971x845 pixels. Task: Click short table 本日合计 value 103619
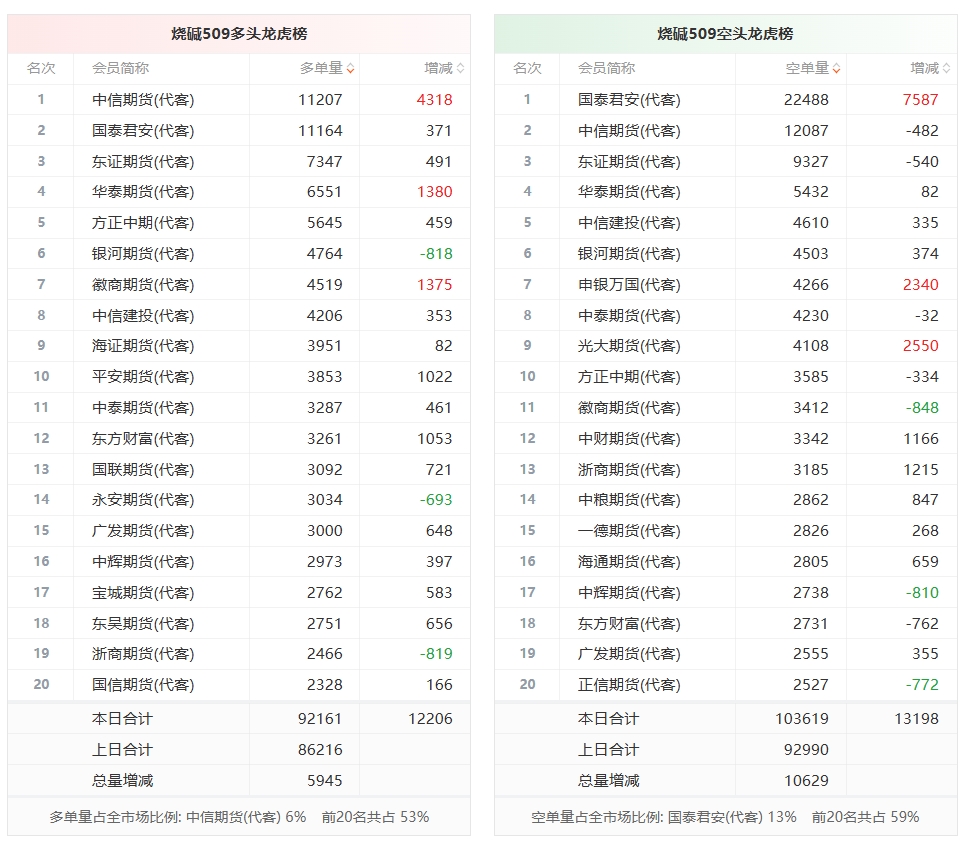pyautogui.click(x=802, y=719)
